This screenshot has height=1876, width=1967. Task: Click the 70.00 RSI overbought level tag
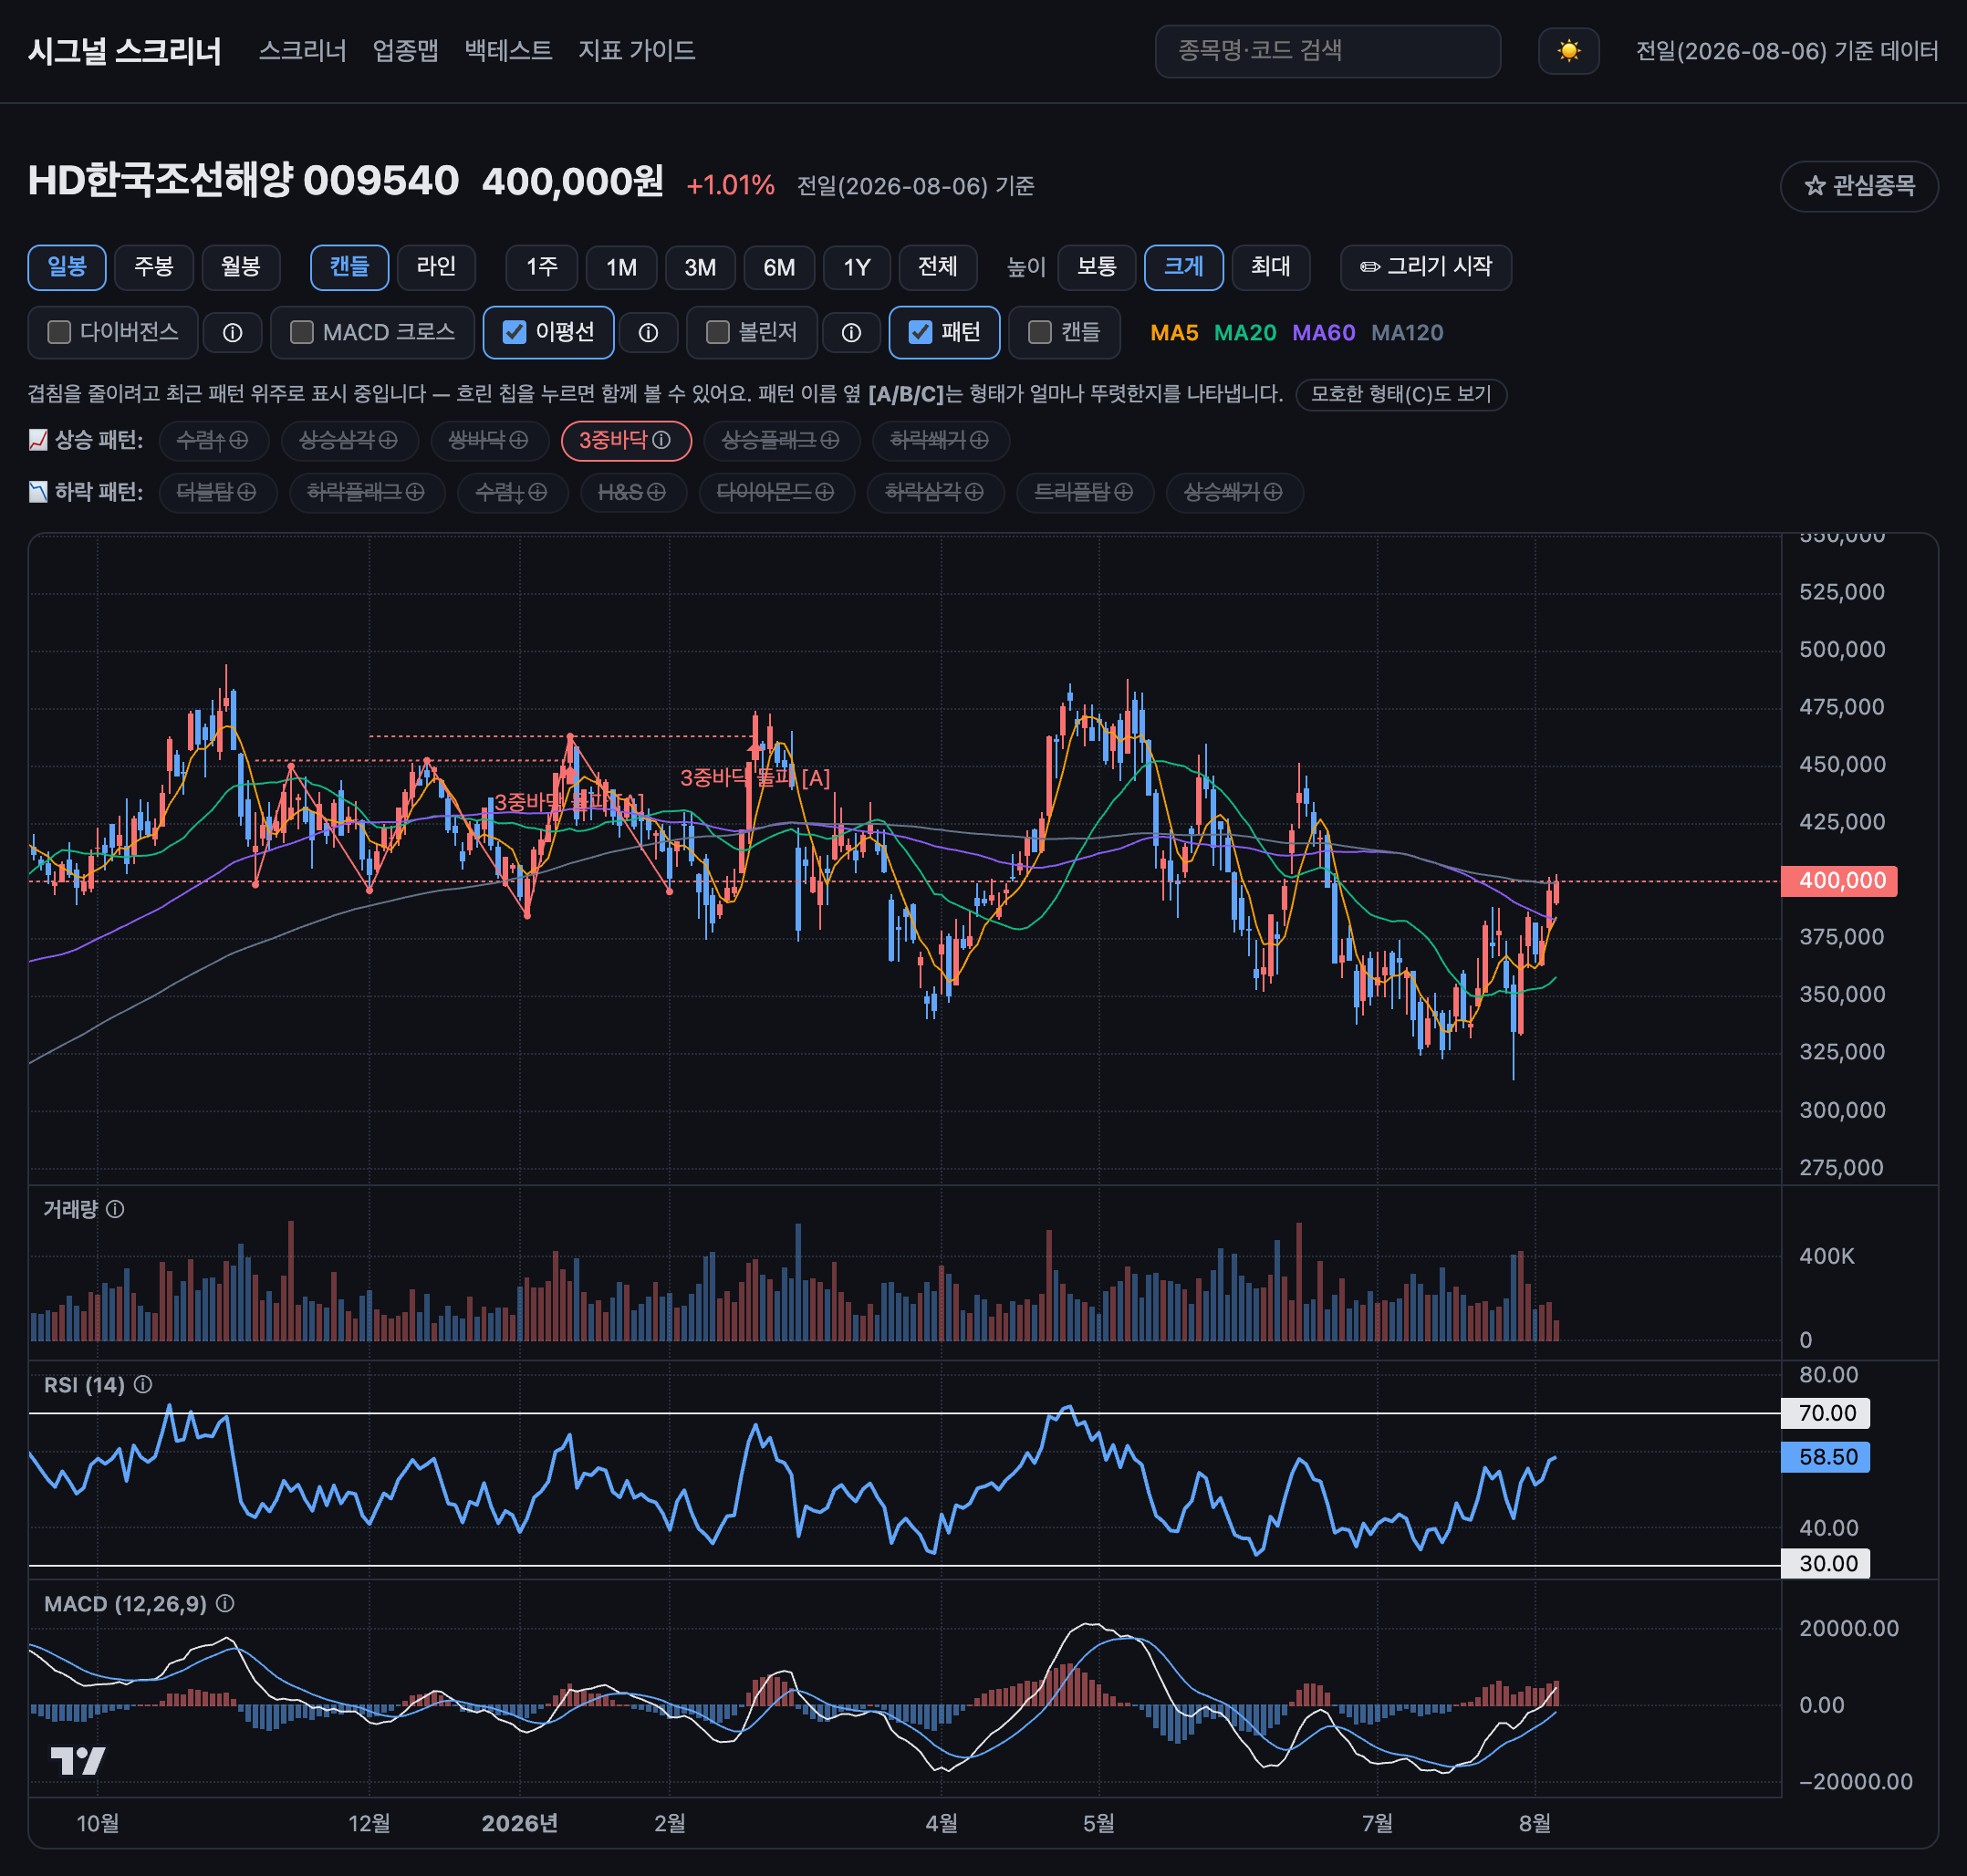[1826, 1413]
